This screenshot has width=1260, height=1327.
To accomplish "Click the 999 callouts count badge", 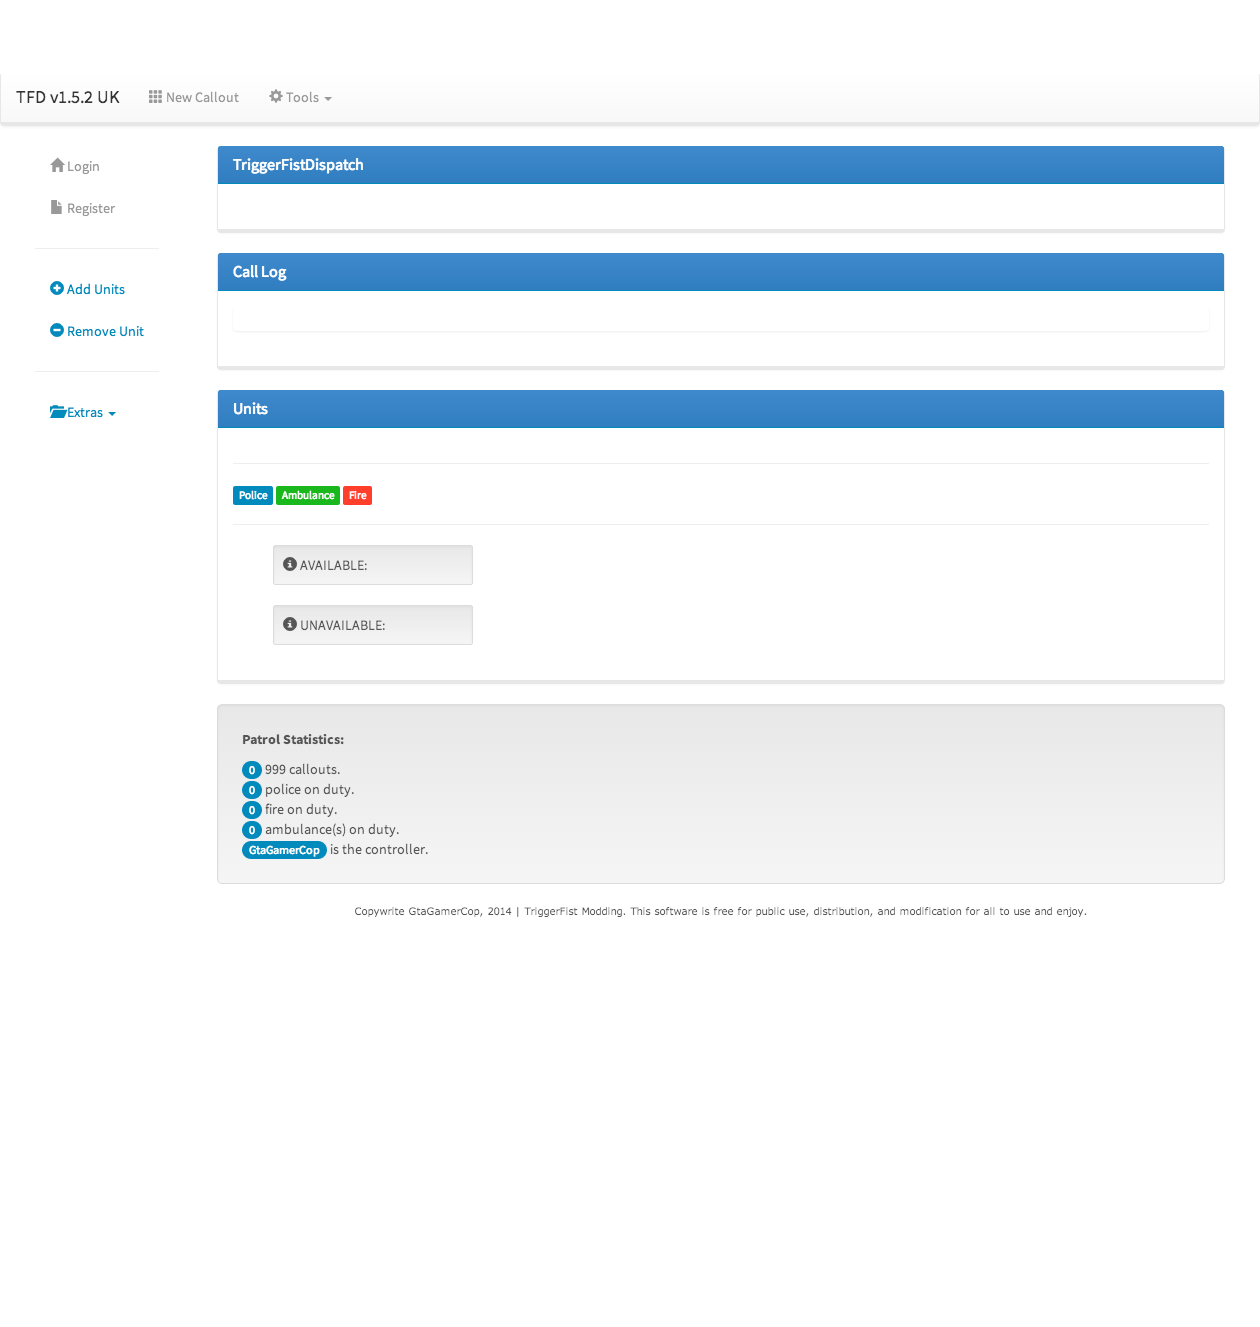I will [x=252, y=770].
